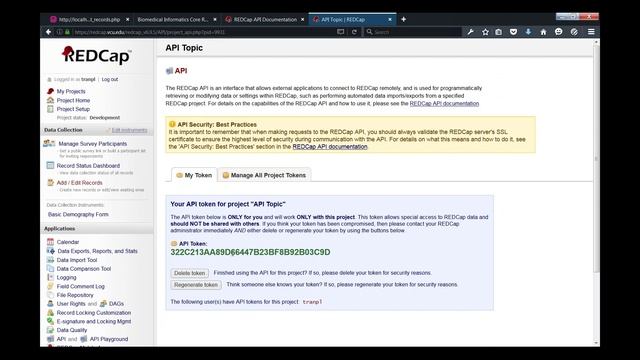Close the API Topic | REDCap tab
This screenshot has width=640, height=360.
click(390, 19)
